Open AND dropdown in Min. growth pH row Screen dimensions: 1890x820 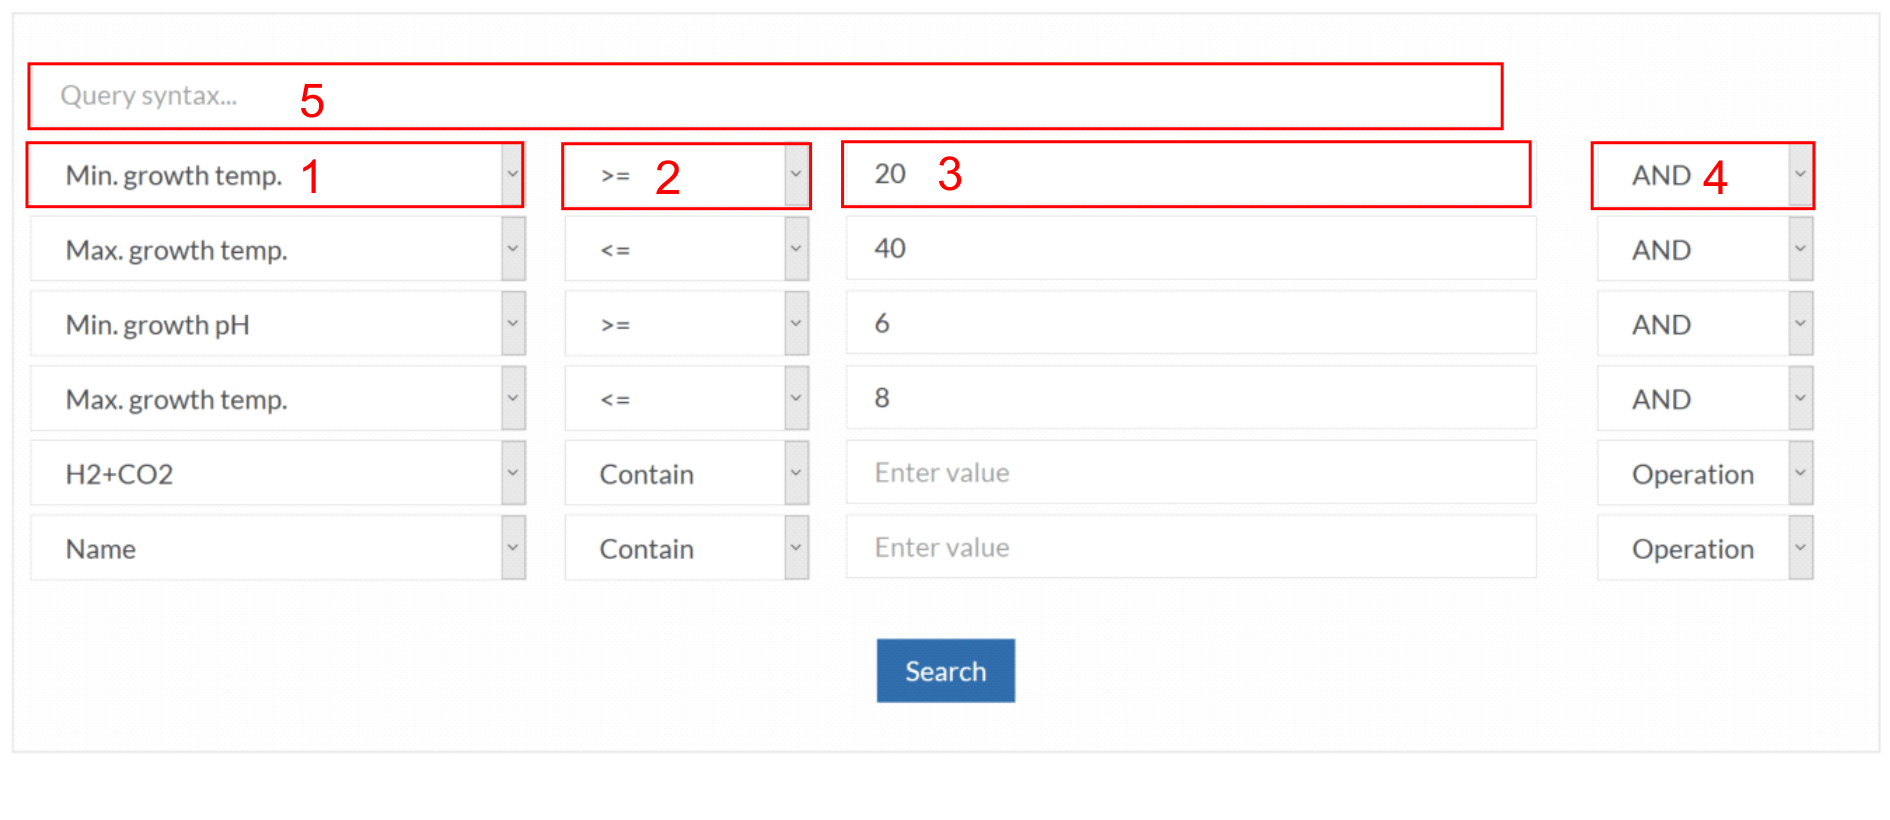point(1705,324)
